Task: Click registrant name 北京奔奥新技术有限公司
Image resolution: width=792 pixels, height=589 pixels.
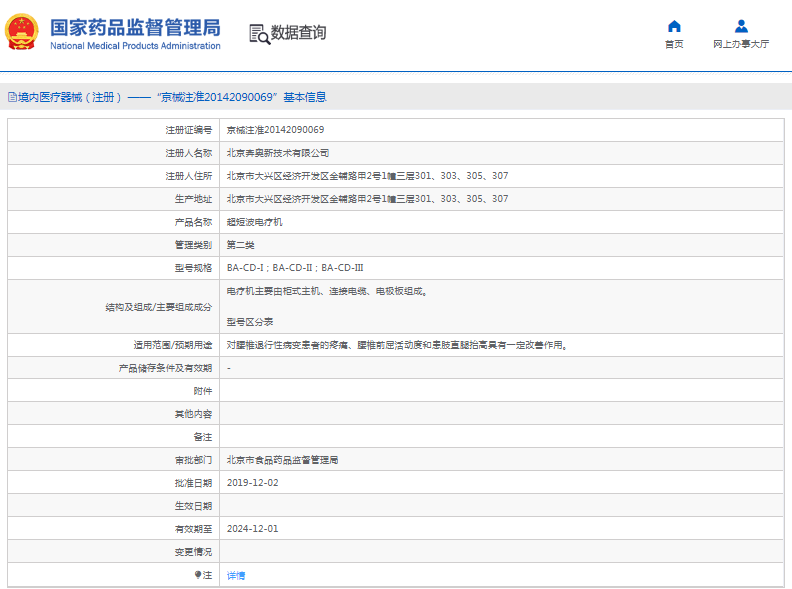Action: tap(278, 153)
